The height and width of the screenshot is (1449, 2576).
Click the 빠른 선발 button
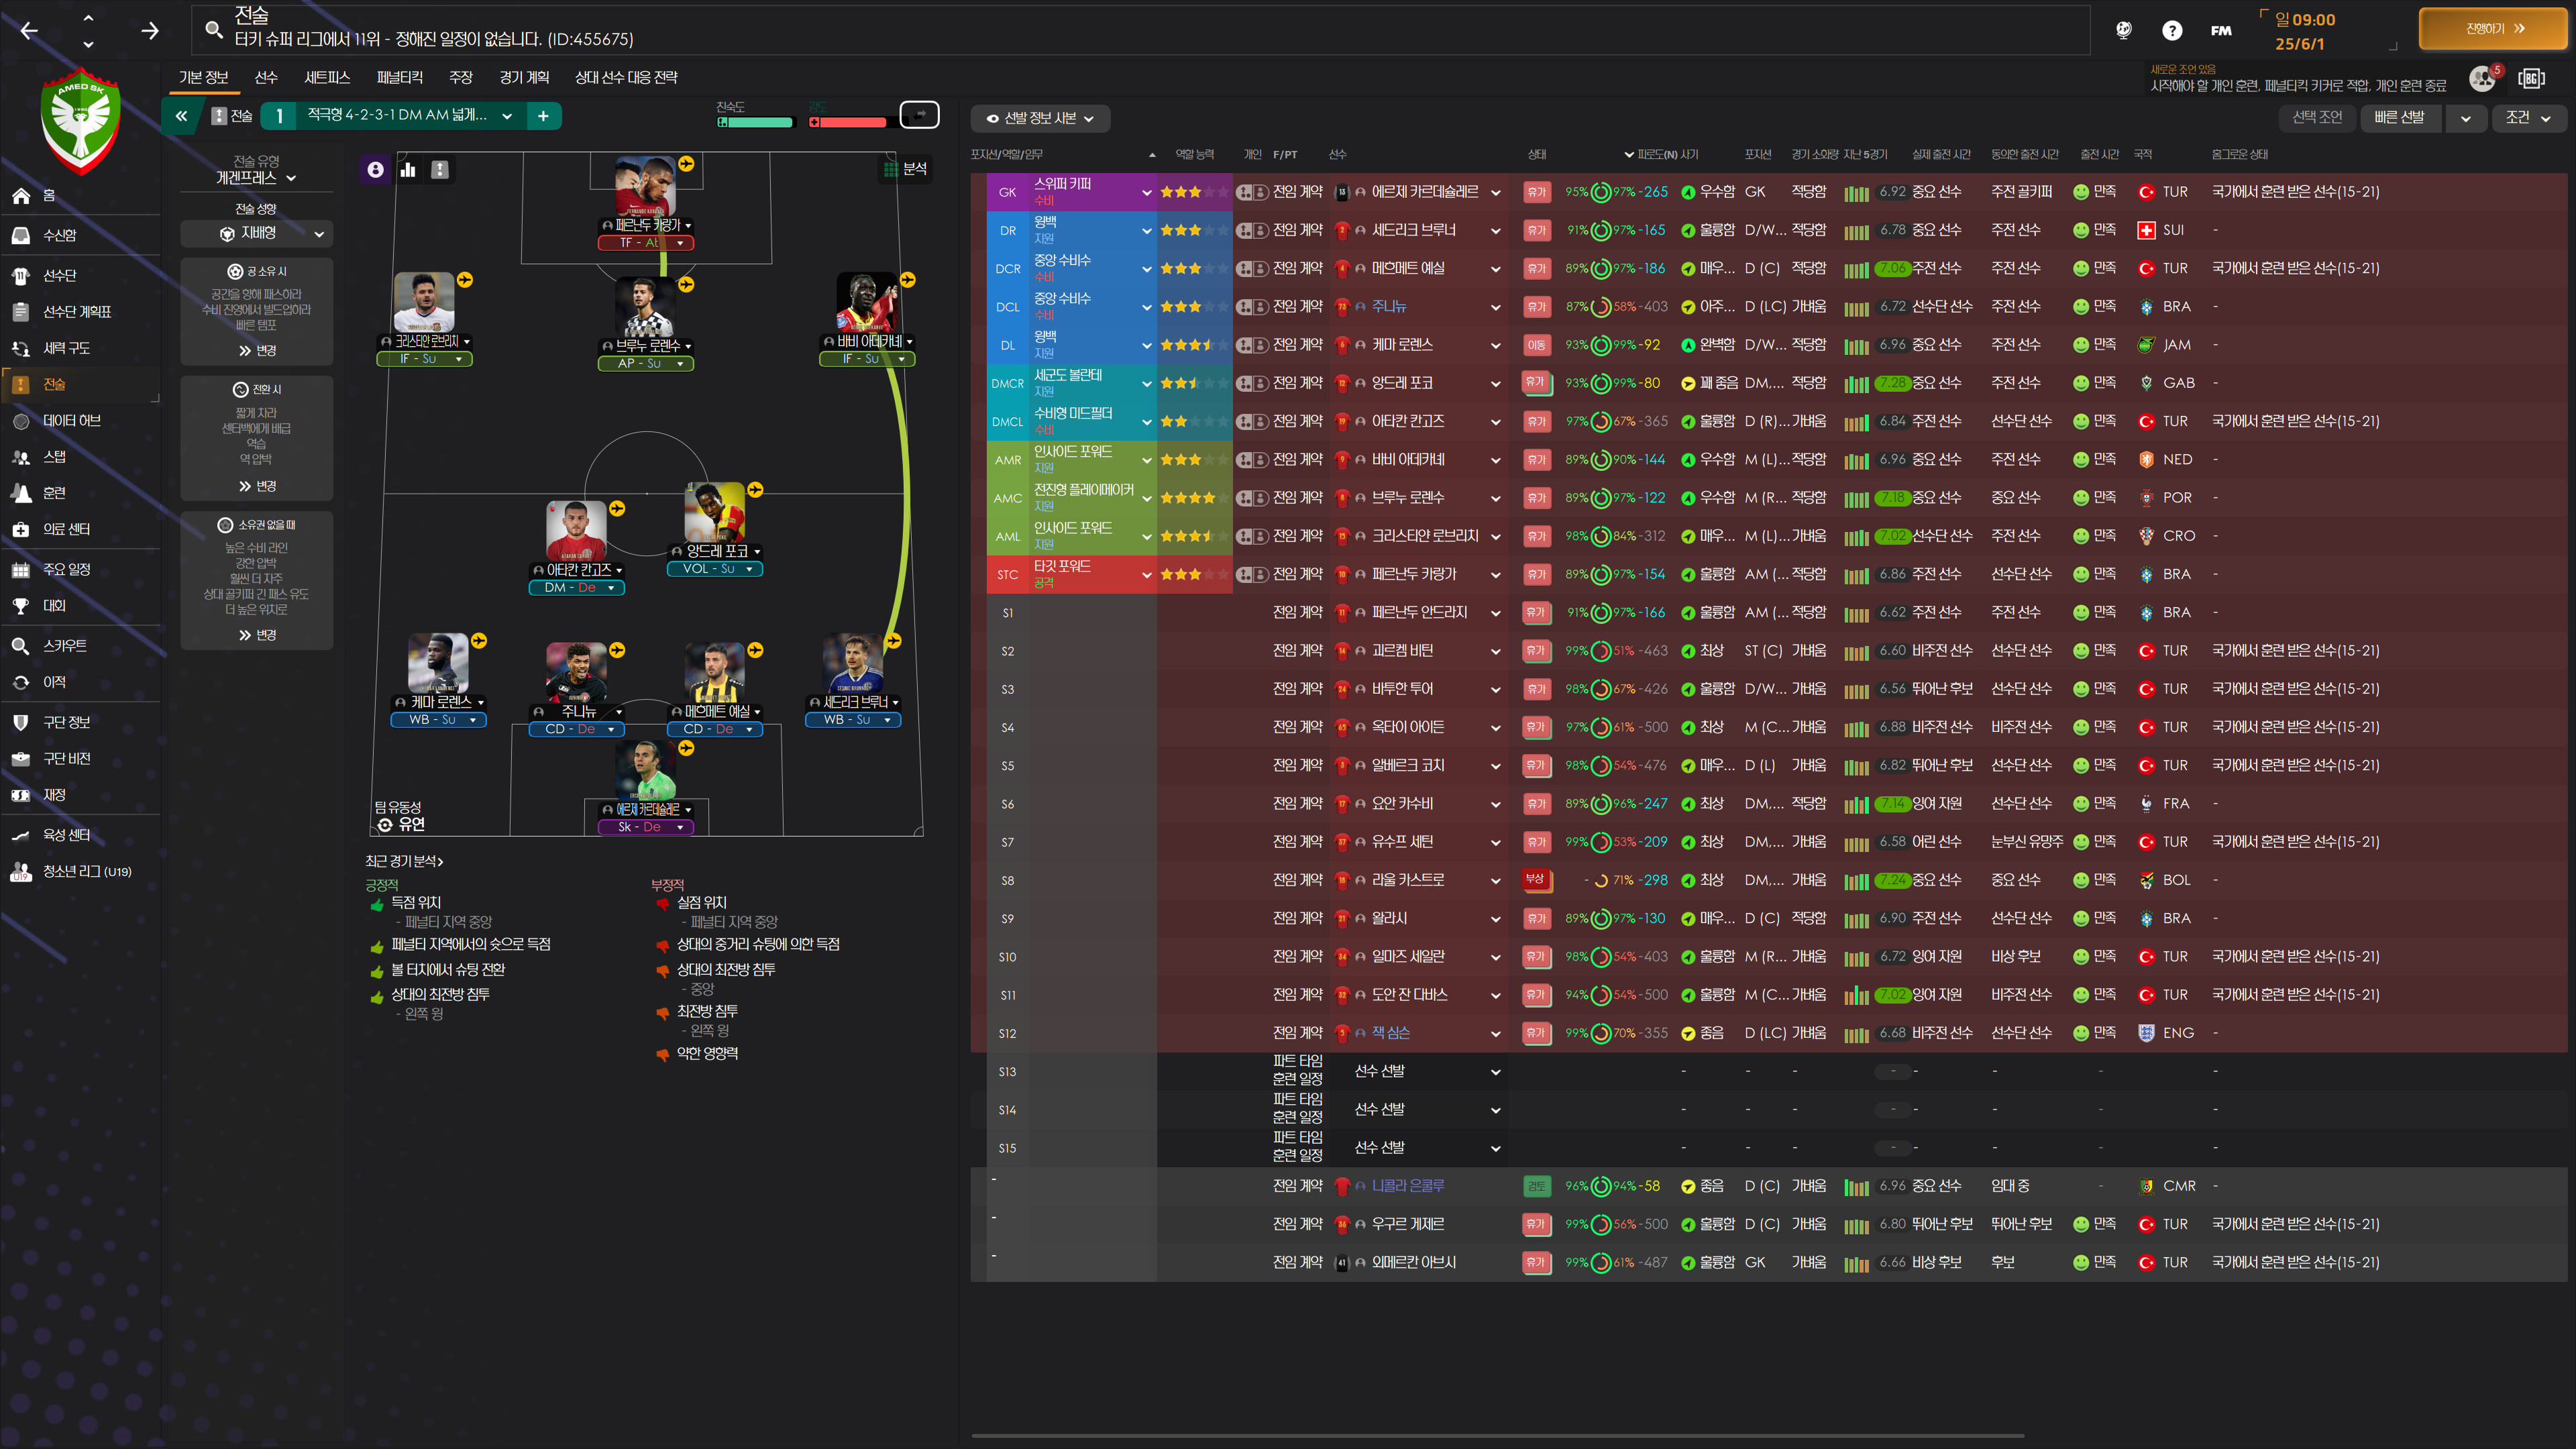point(2399,118)
